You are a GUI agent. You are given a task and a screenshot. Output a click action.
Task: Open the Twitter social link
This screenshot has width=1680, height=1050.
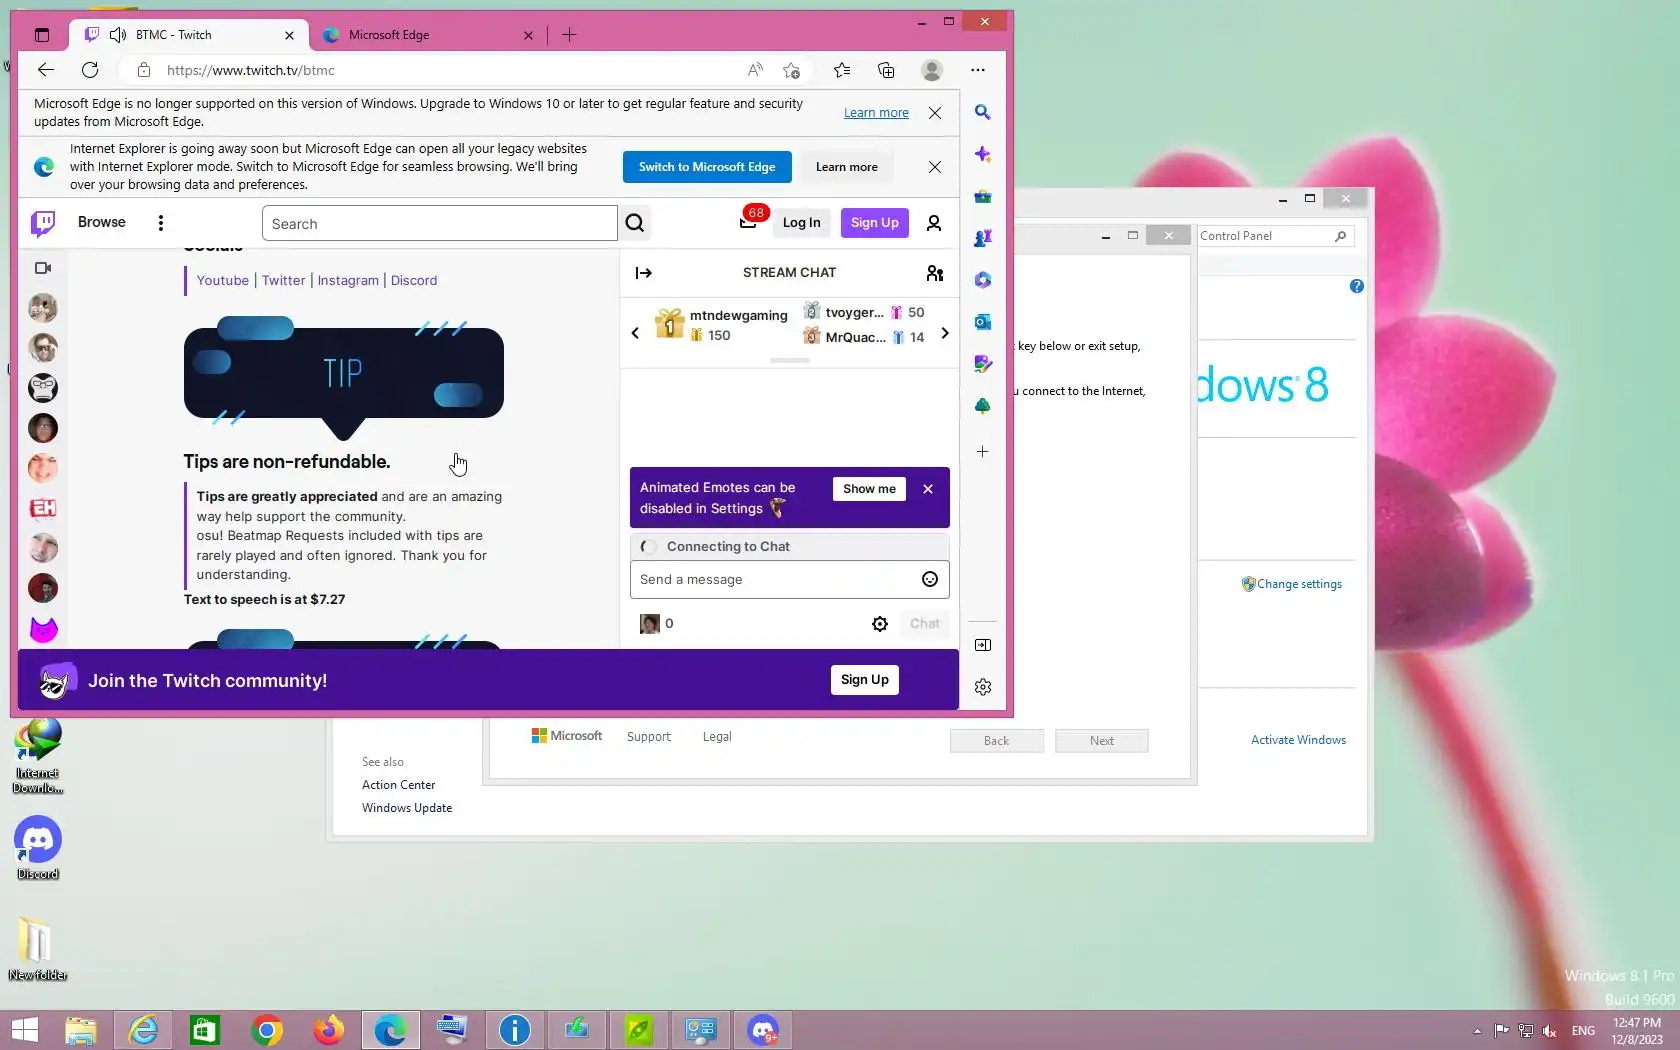coord(284,280)
